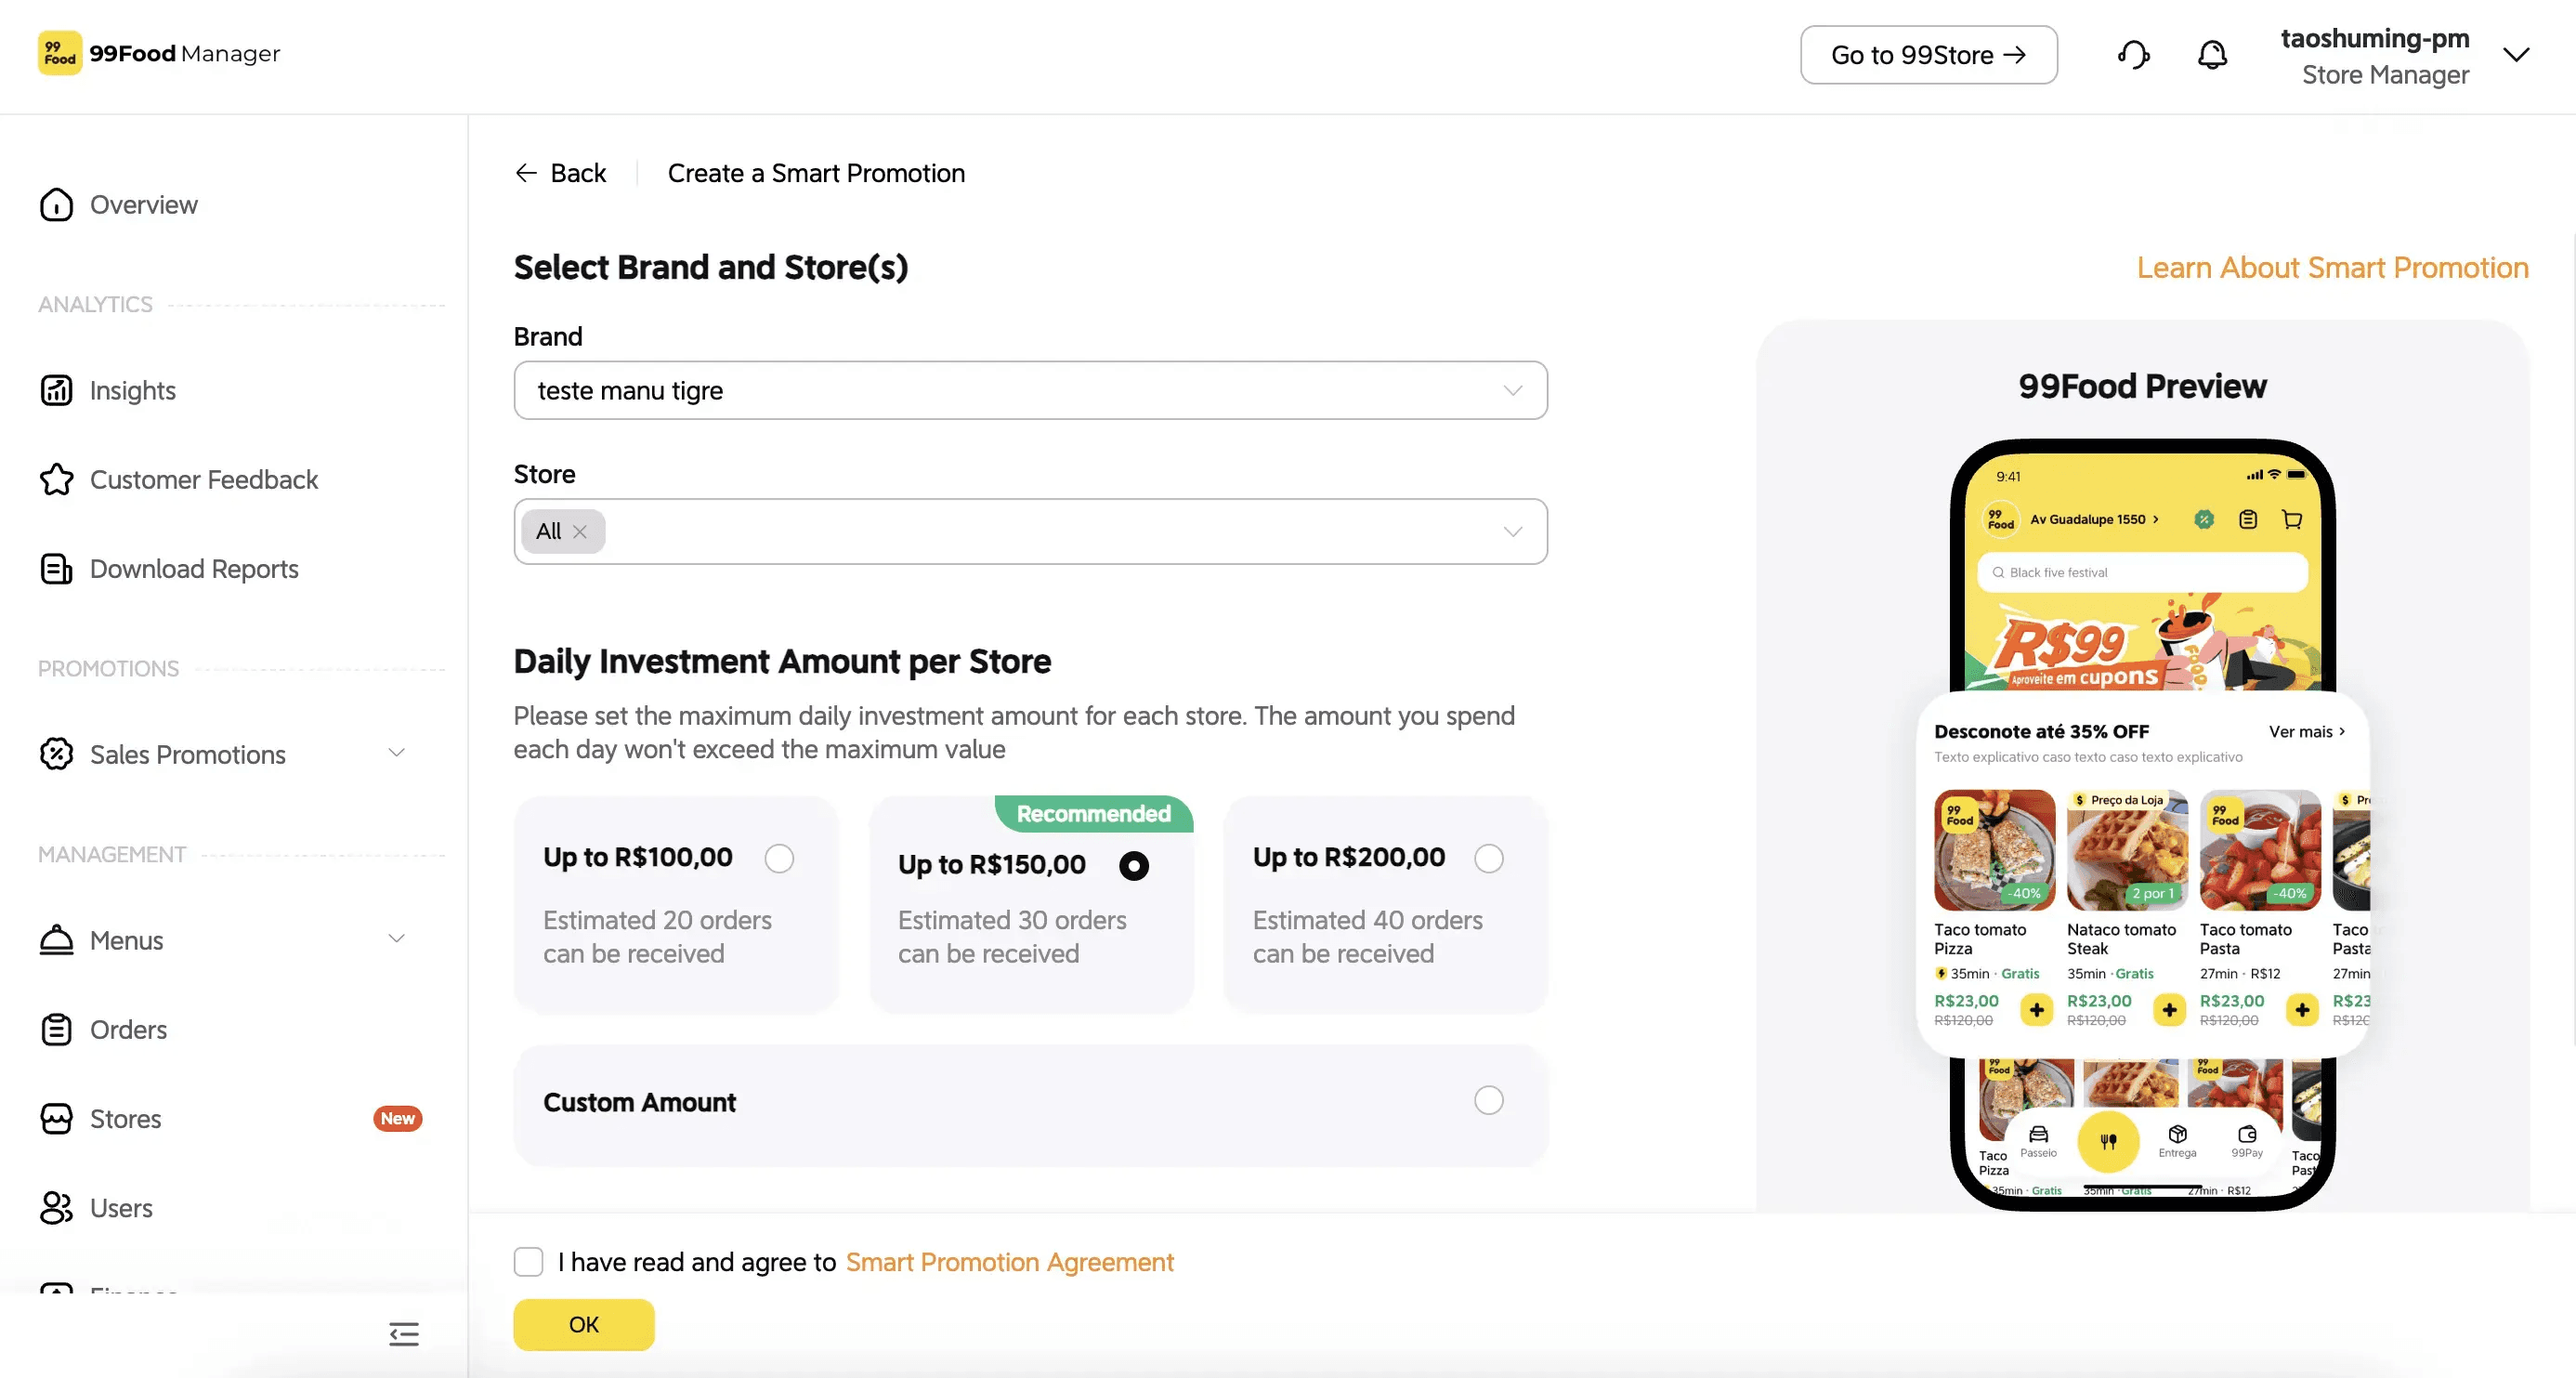Open the taoshuming-pm account dropdown
Screen dimensions: 2576x1378
pyautogui.click(x=2517, y=55)
